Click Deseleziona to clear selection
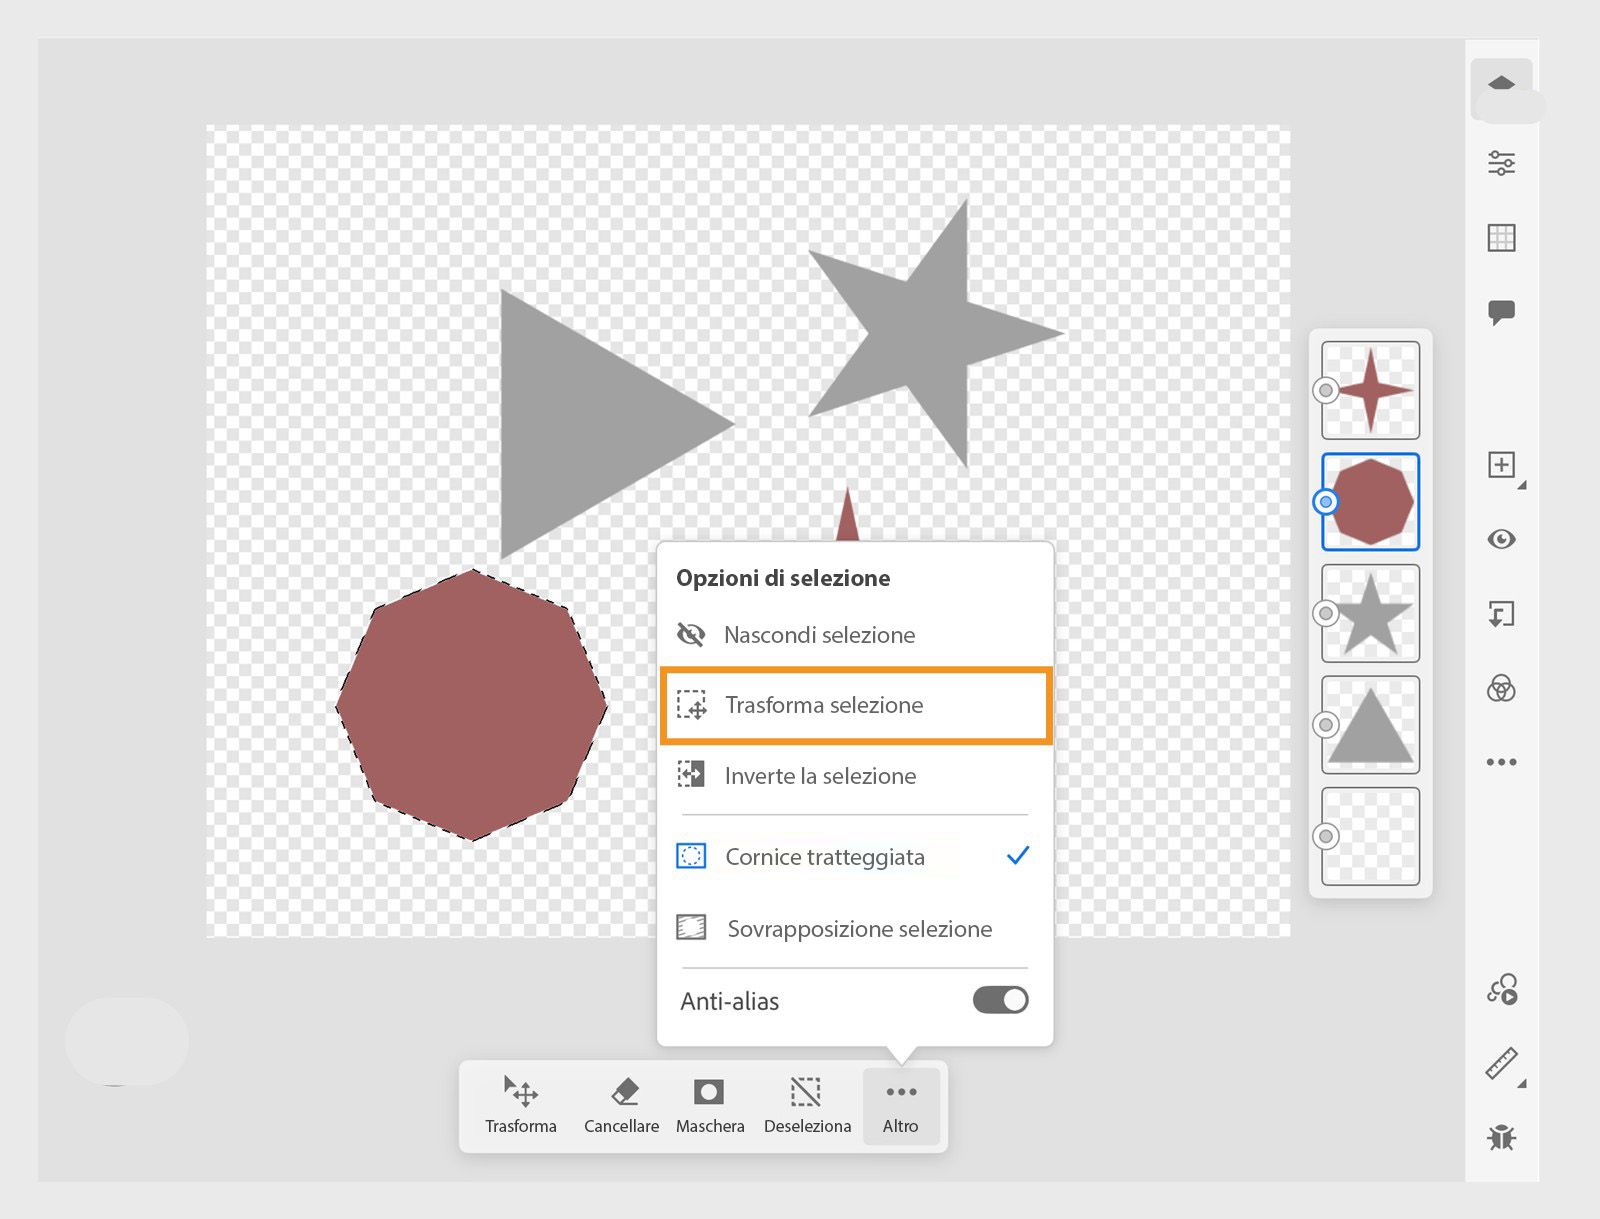The height and width of the screenshot is (1219, 1600). pos(807,1106)
